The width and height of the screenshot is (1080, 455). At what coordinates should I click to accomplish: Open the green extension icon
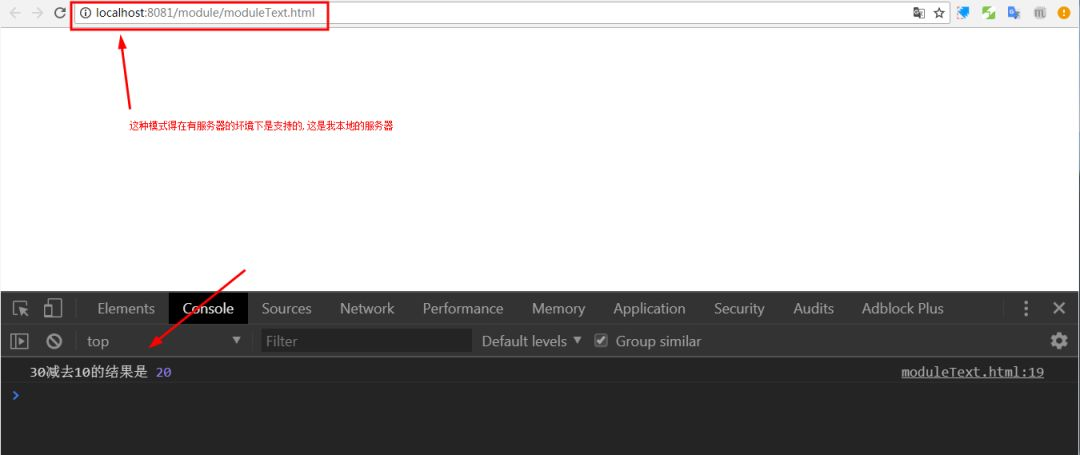(x=988, y=12)
